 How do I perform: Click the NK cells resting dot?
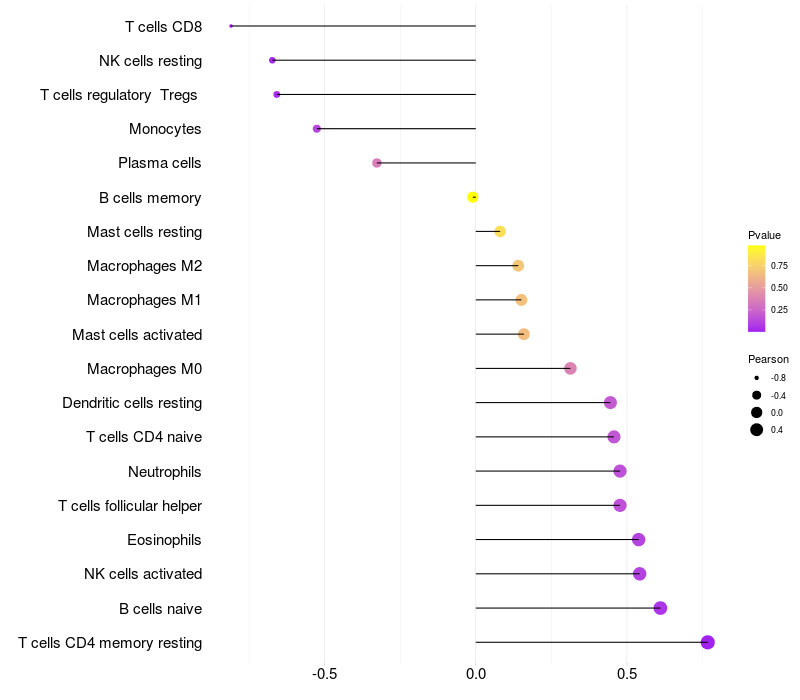[272, 60]
